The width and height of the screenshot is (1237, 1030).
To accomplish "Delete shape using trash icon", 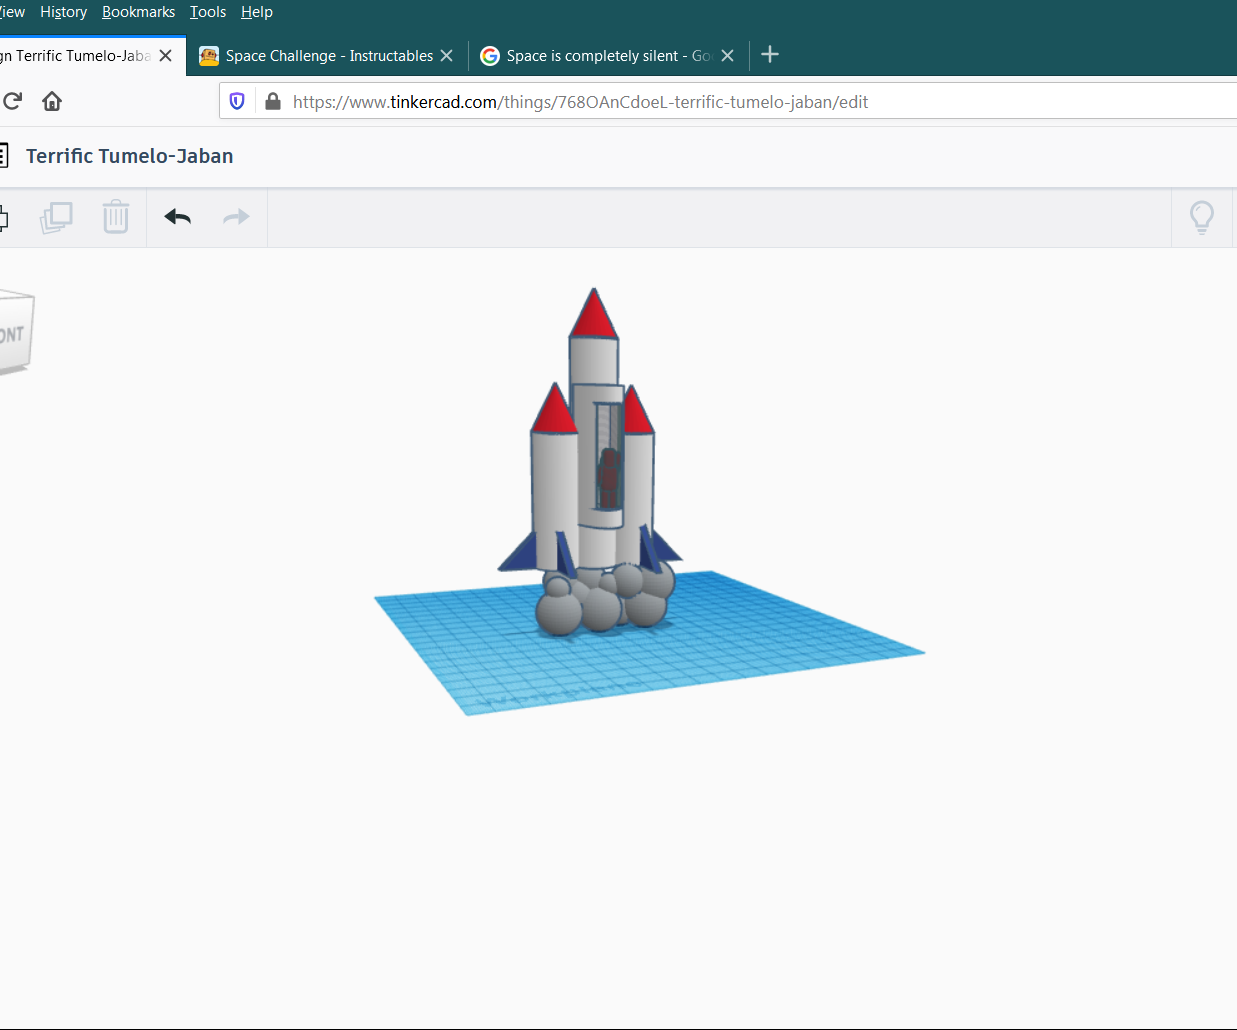I will click(x=116, y=217).
